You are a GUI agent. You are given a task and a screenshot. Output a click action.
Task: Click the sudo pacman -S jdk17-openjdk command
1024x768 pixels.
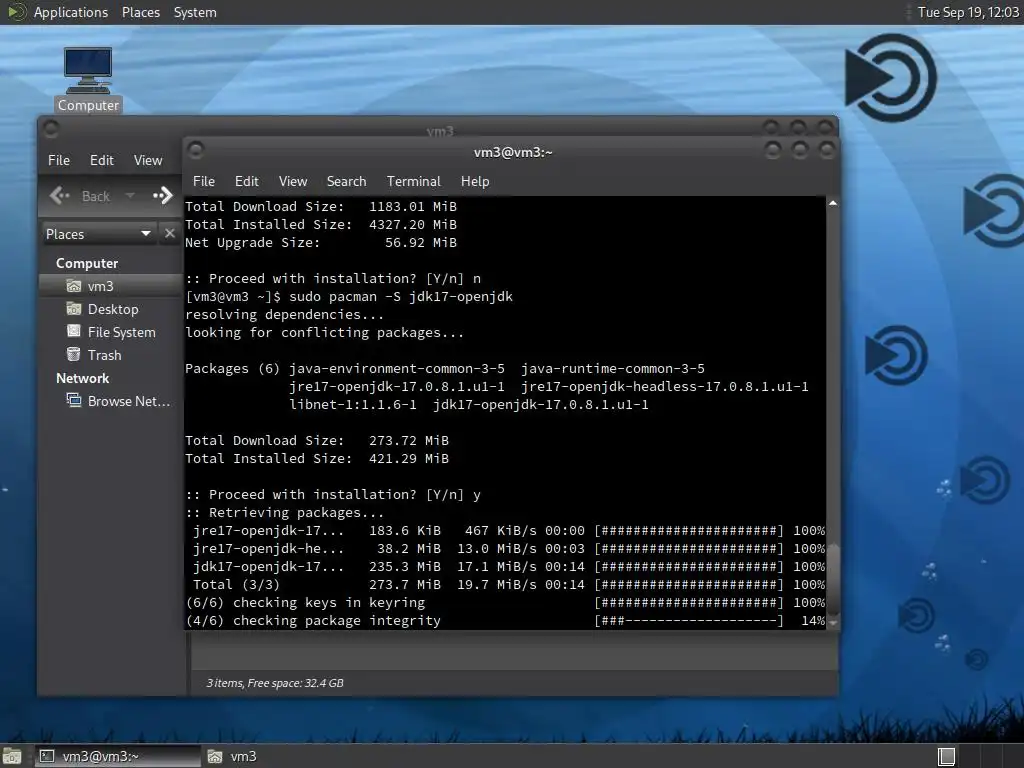coord(401,296)
